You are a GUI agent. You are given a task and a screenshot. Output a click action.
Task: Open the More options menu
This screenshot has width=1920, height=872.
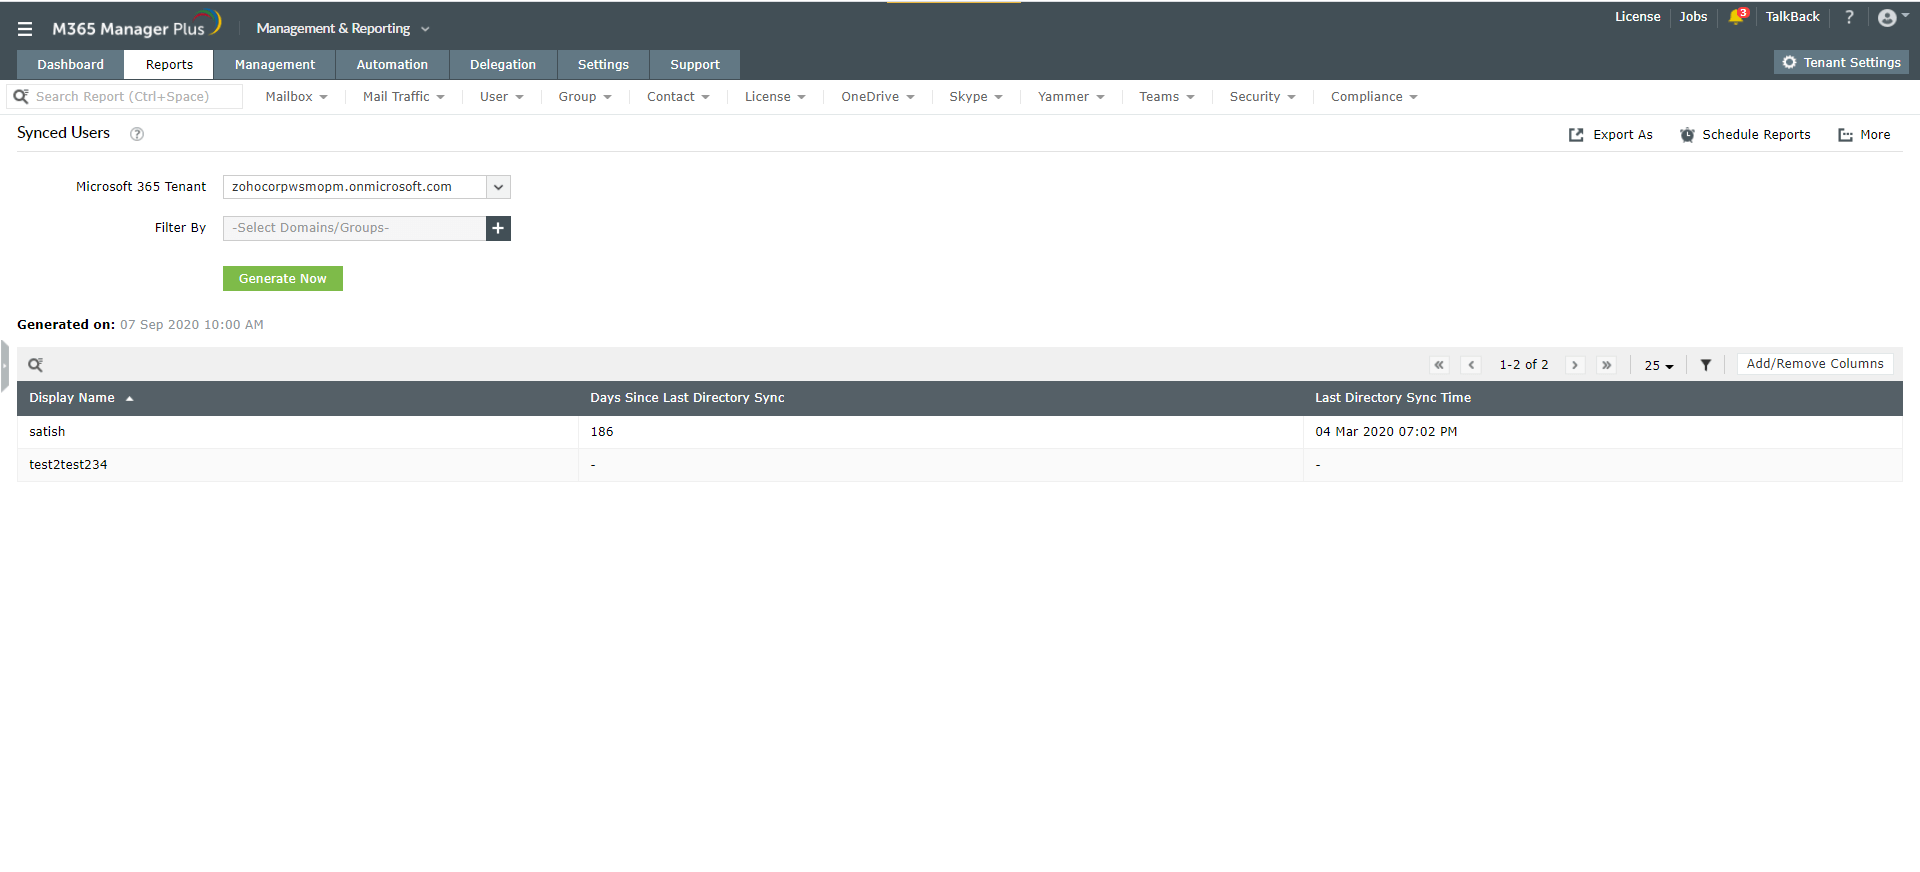(x=1864, y=135)
